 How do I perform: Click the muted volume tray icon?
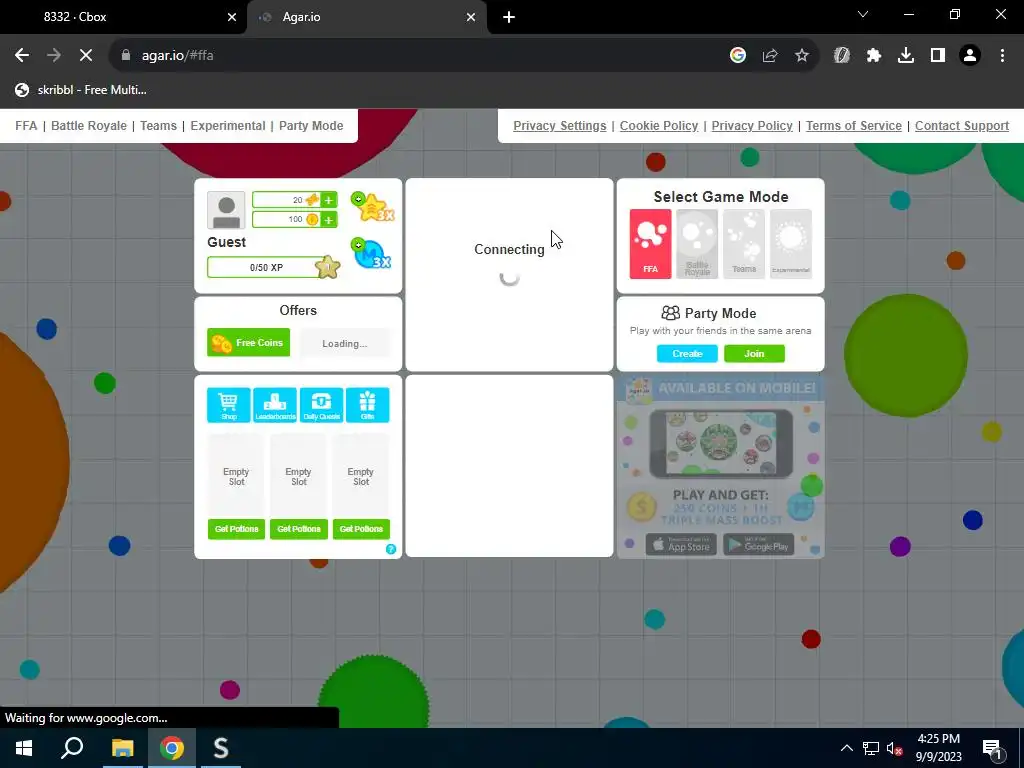[895, 748]
